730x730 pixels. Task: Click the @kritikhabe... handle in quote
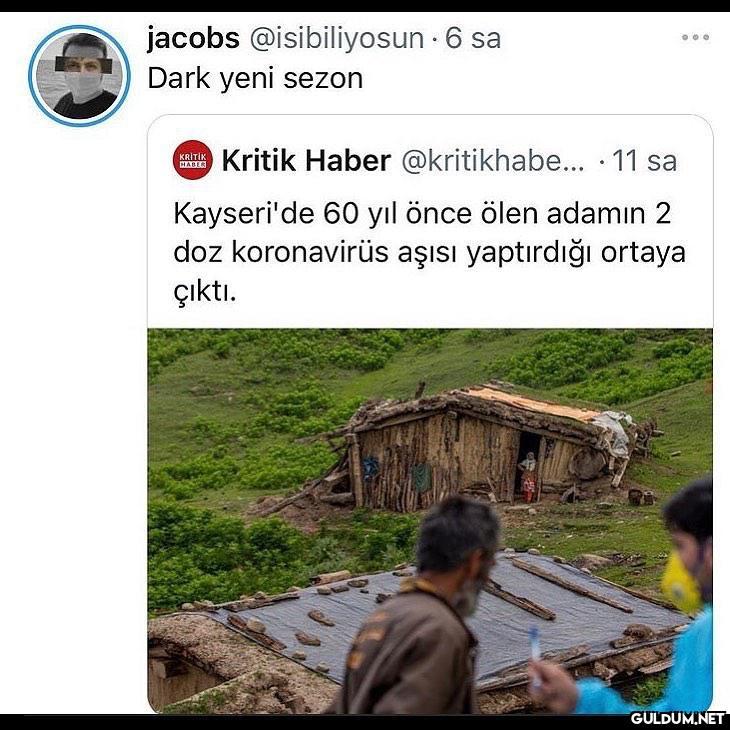coord(493,161)
